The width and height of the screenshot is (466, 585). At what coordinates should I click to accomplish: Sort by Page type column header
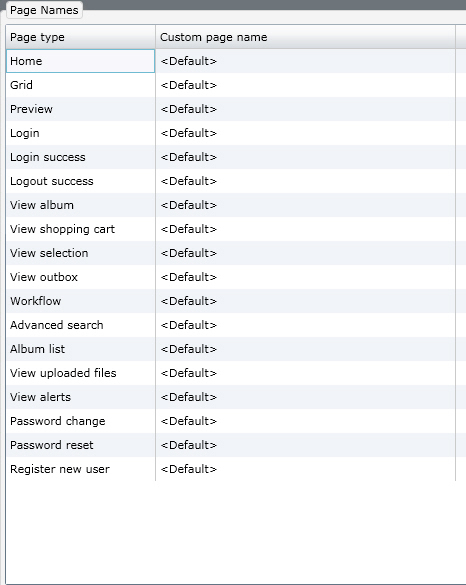tap(81, 37)
